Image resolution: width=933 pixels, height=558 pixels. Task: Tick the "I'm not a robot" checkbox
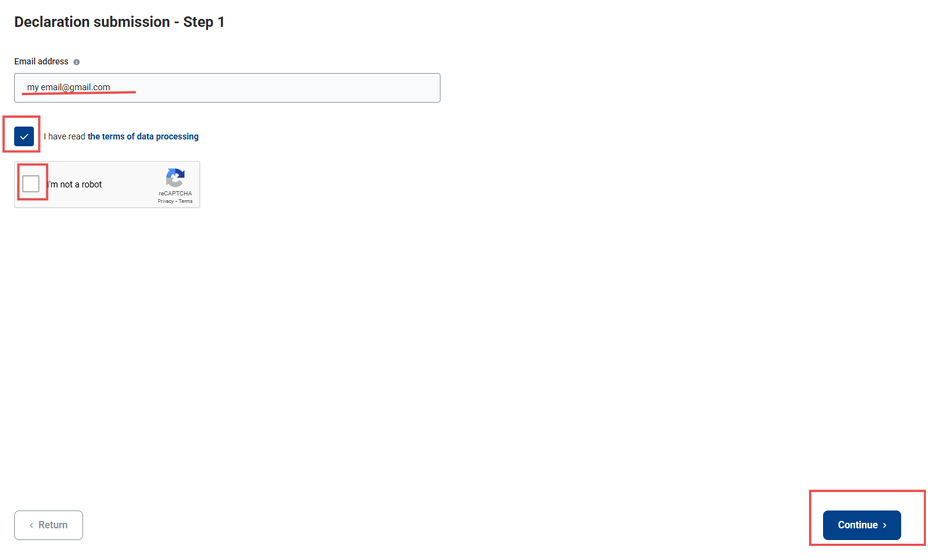point(31,184)
